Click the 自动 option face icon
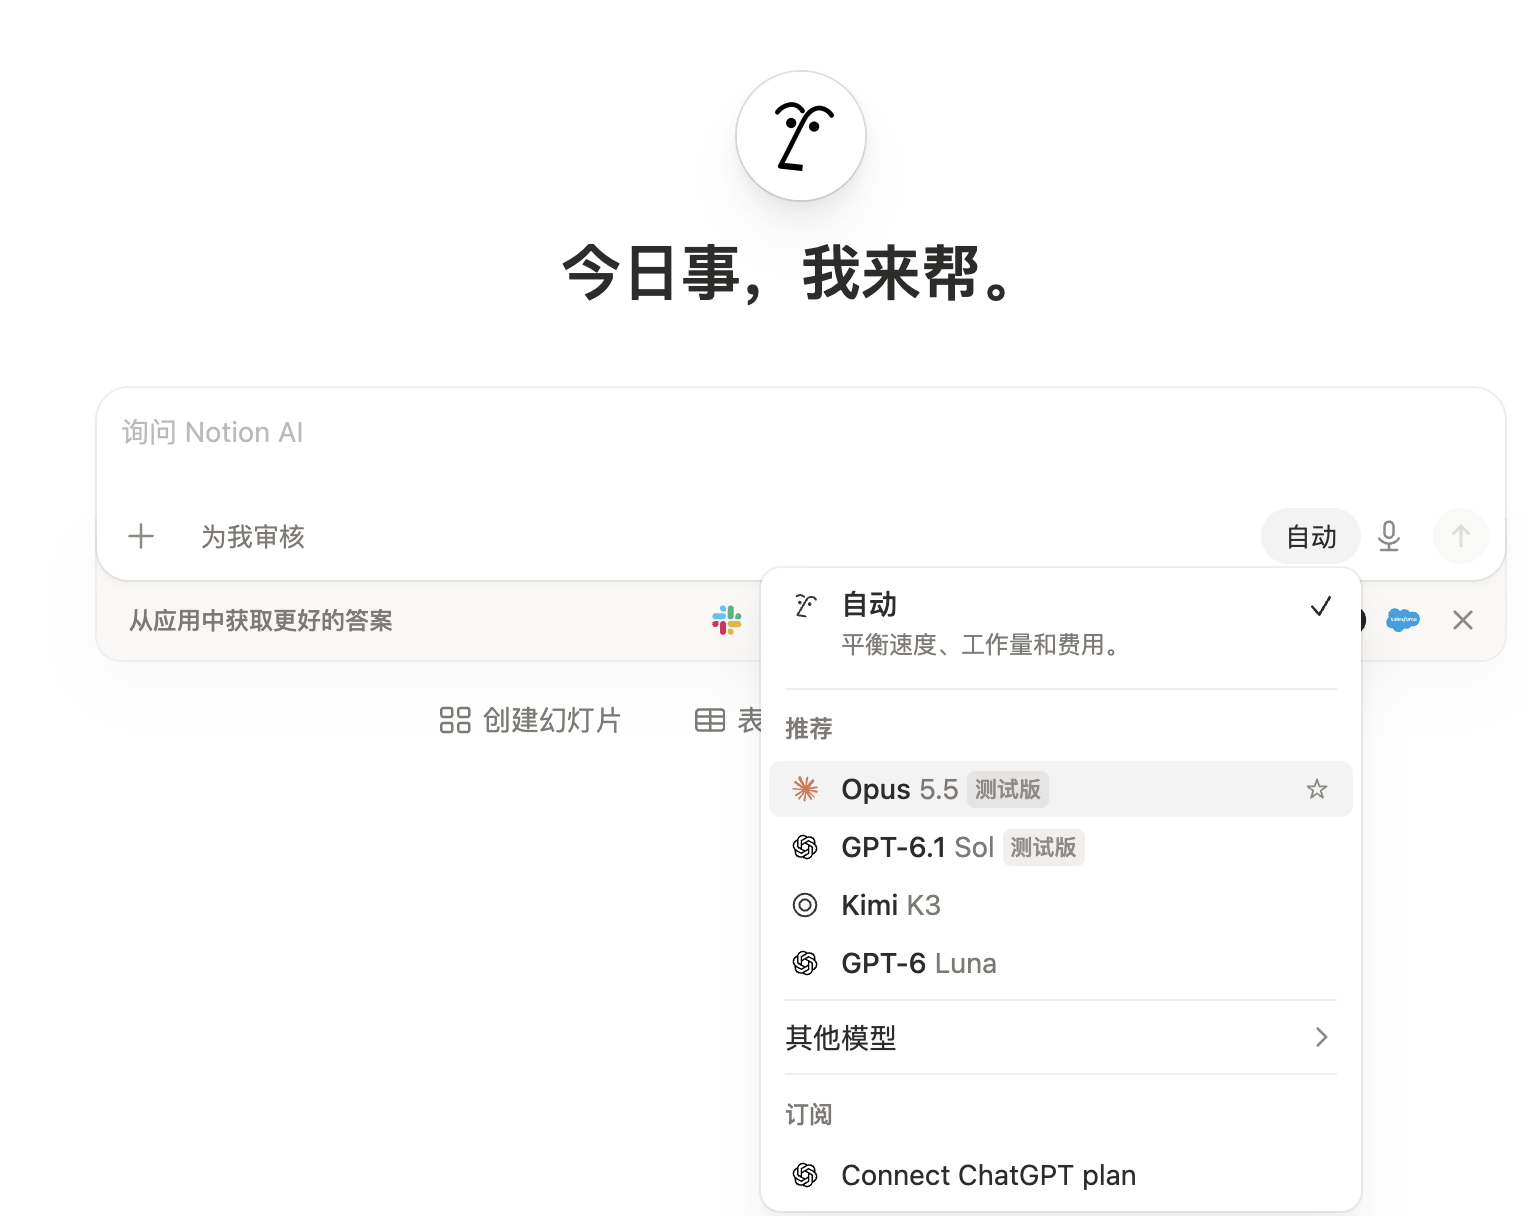Screen dimensions: 1528x1216 click(x=805, y=605)
